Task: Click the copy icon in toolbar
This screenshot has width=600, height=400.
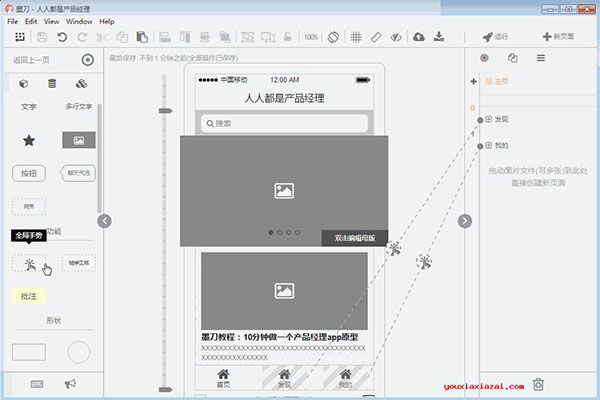Action: point(122,37)
